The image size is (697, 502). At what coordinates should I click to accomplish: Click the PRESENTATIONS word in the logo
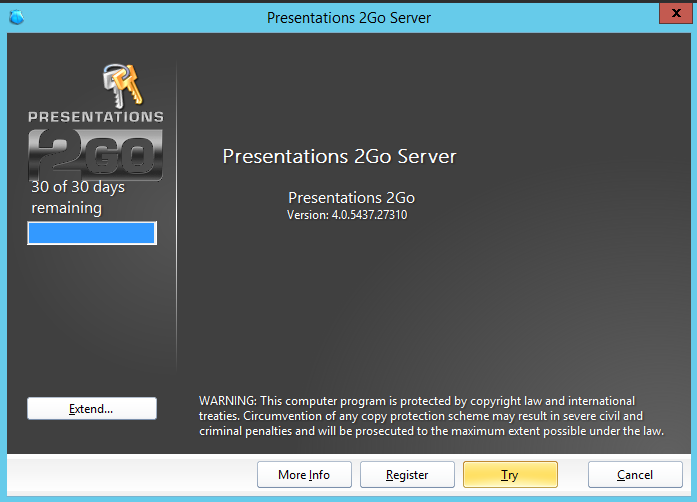pos(95,116)
